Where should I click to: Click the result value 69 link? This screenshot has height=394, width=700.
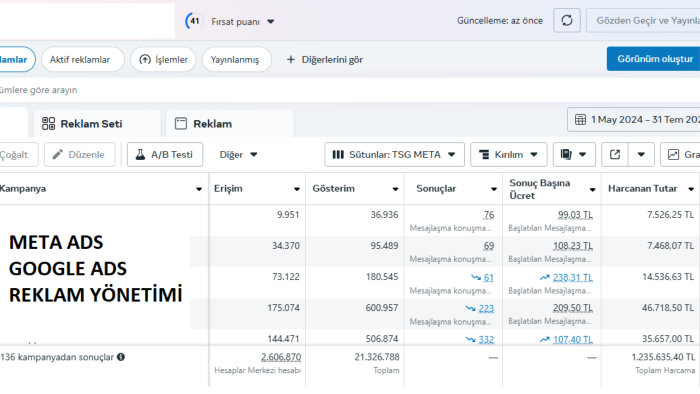point(489,246)
